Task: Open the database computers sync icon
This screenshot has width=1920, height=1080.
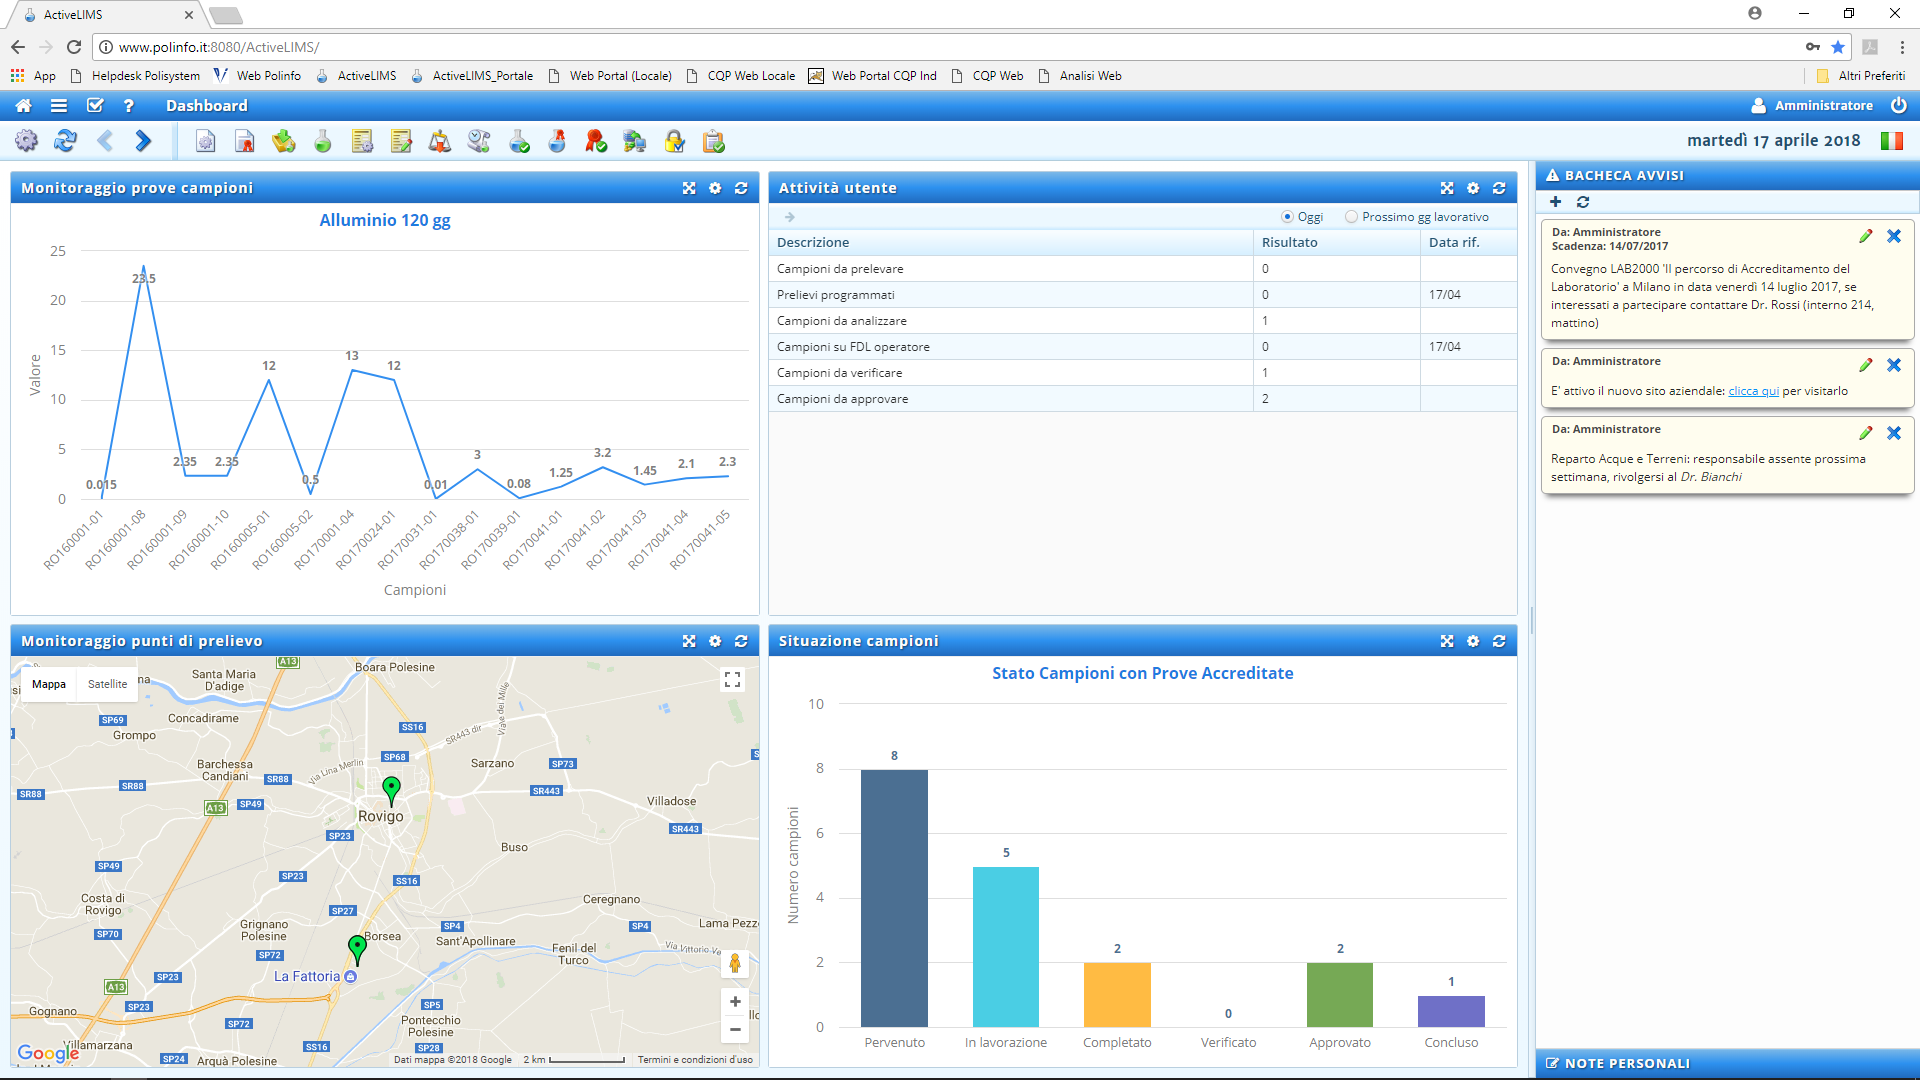Action: point(635,142)
